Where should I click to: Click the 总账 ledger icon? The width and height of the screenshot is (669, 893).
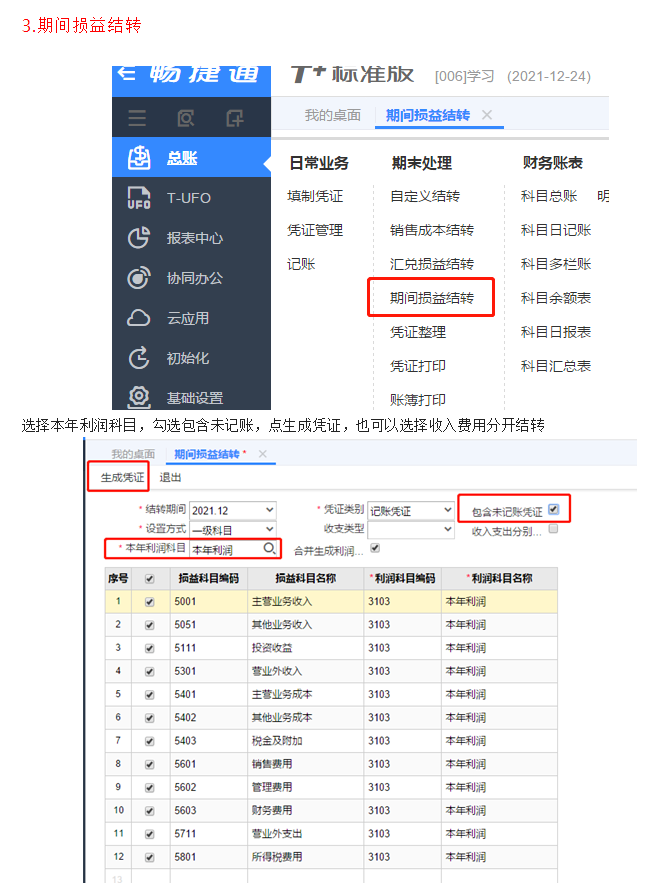click(139, 158)
